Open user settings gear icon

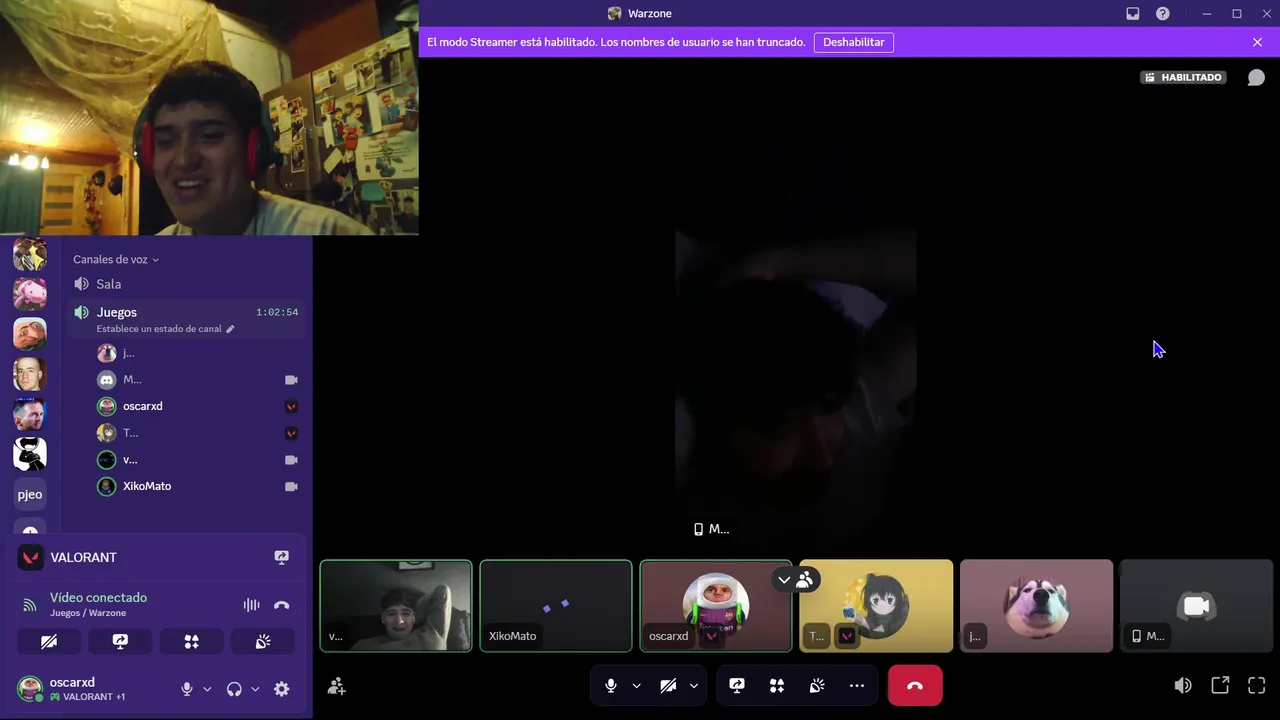pos(282,689)
